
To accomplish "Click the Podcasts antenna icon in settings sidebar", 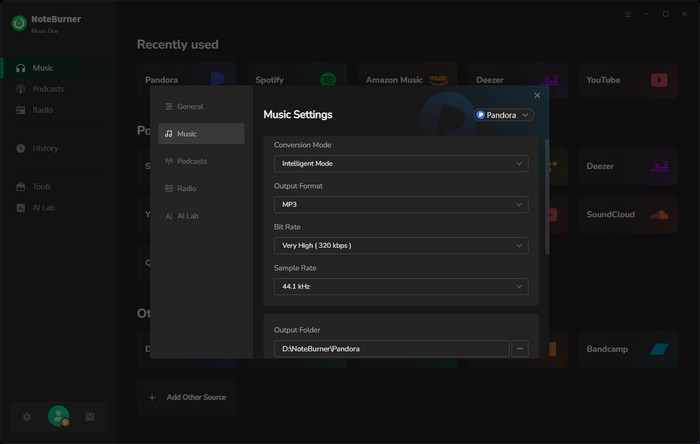I will point(169,161).
